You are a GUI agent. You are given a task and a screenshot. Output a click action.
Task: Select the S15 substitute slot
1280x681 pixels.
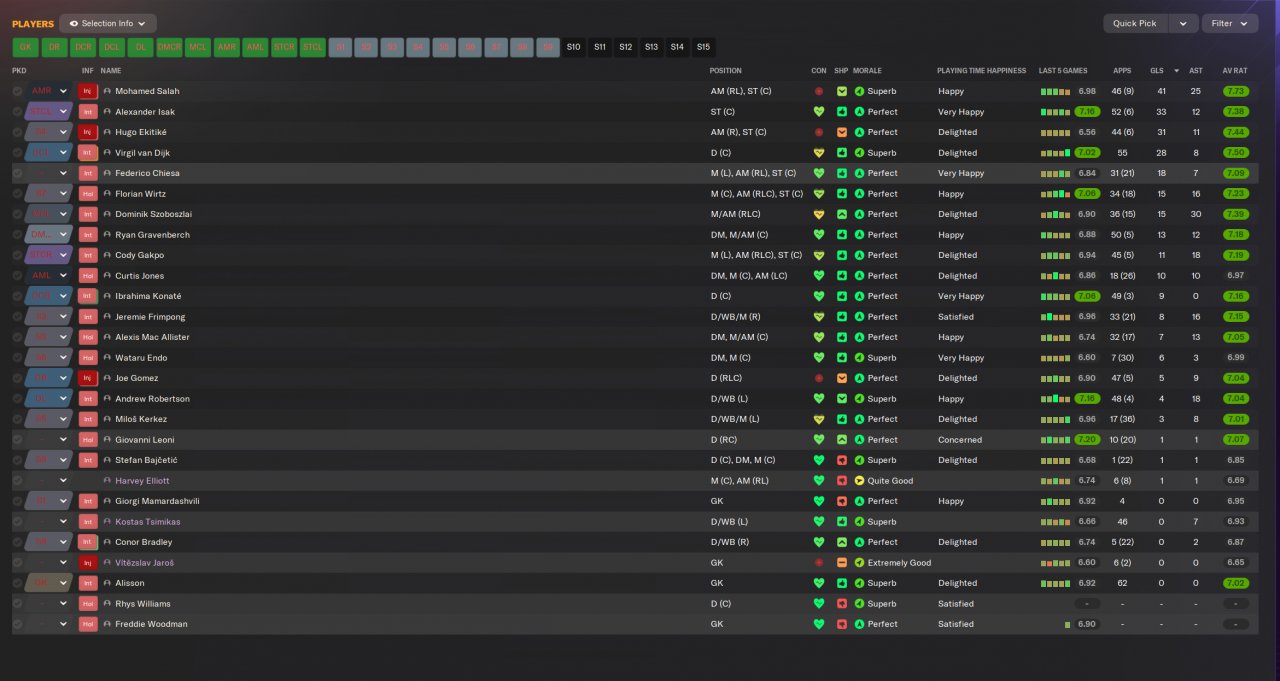(x=703, y=47)
